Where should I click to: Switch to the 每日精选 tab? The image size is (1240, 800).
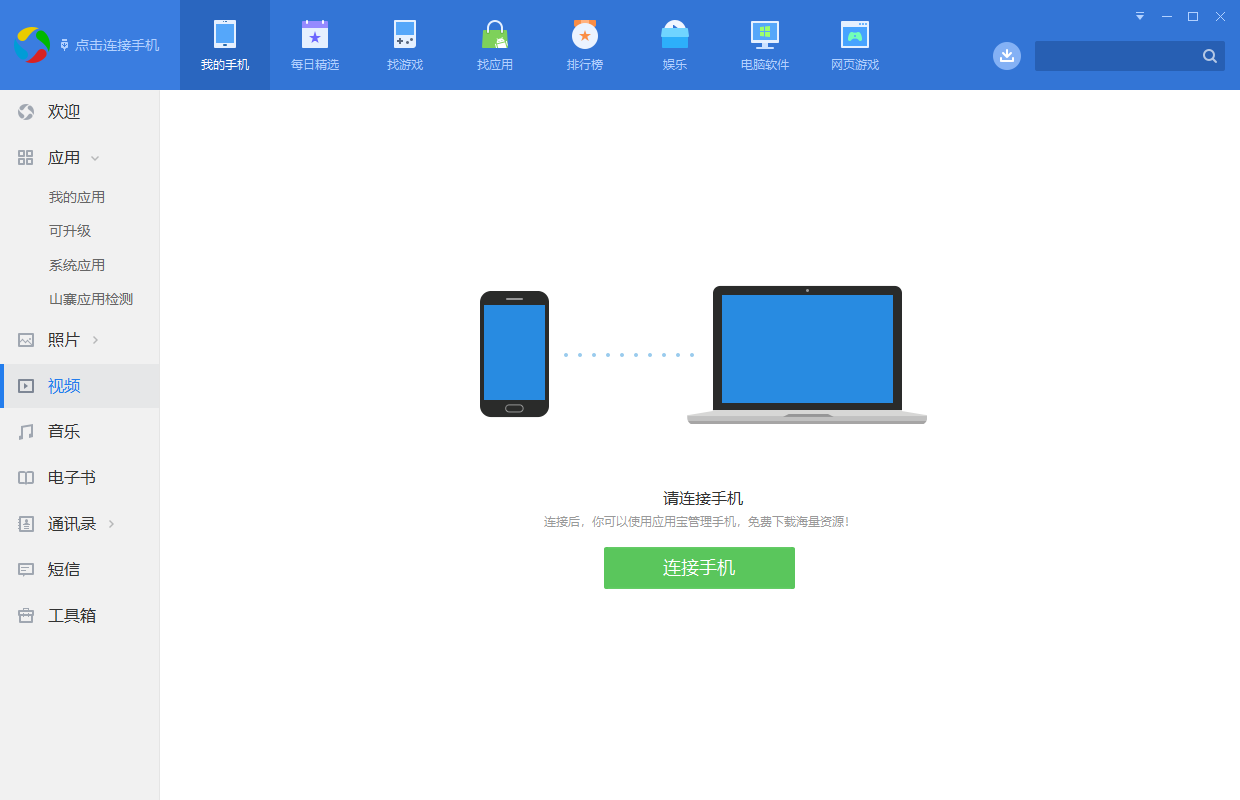[x=315, y=45]
